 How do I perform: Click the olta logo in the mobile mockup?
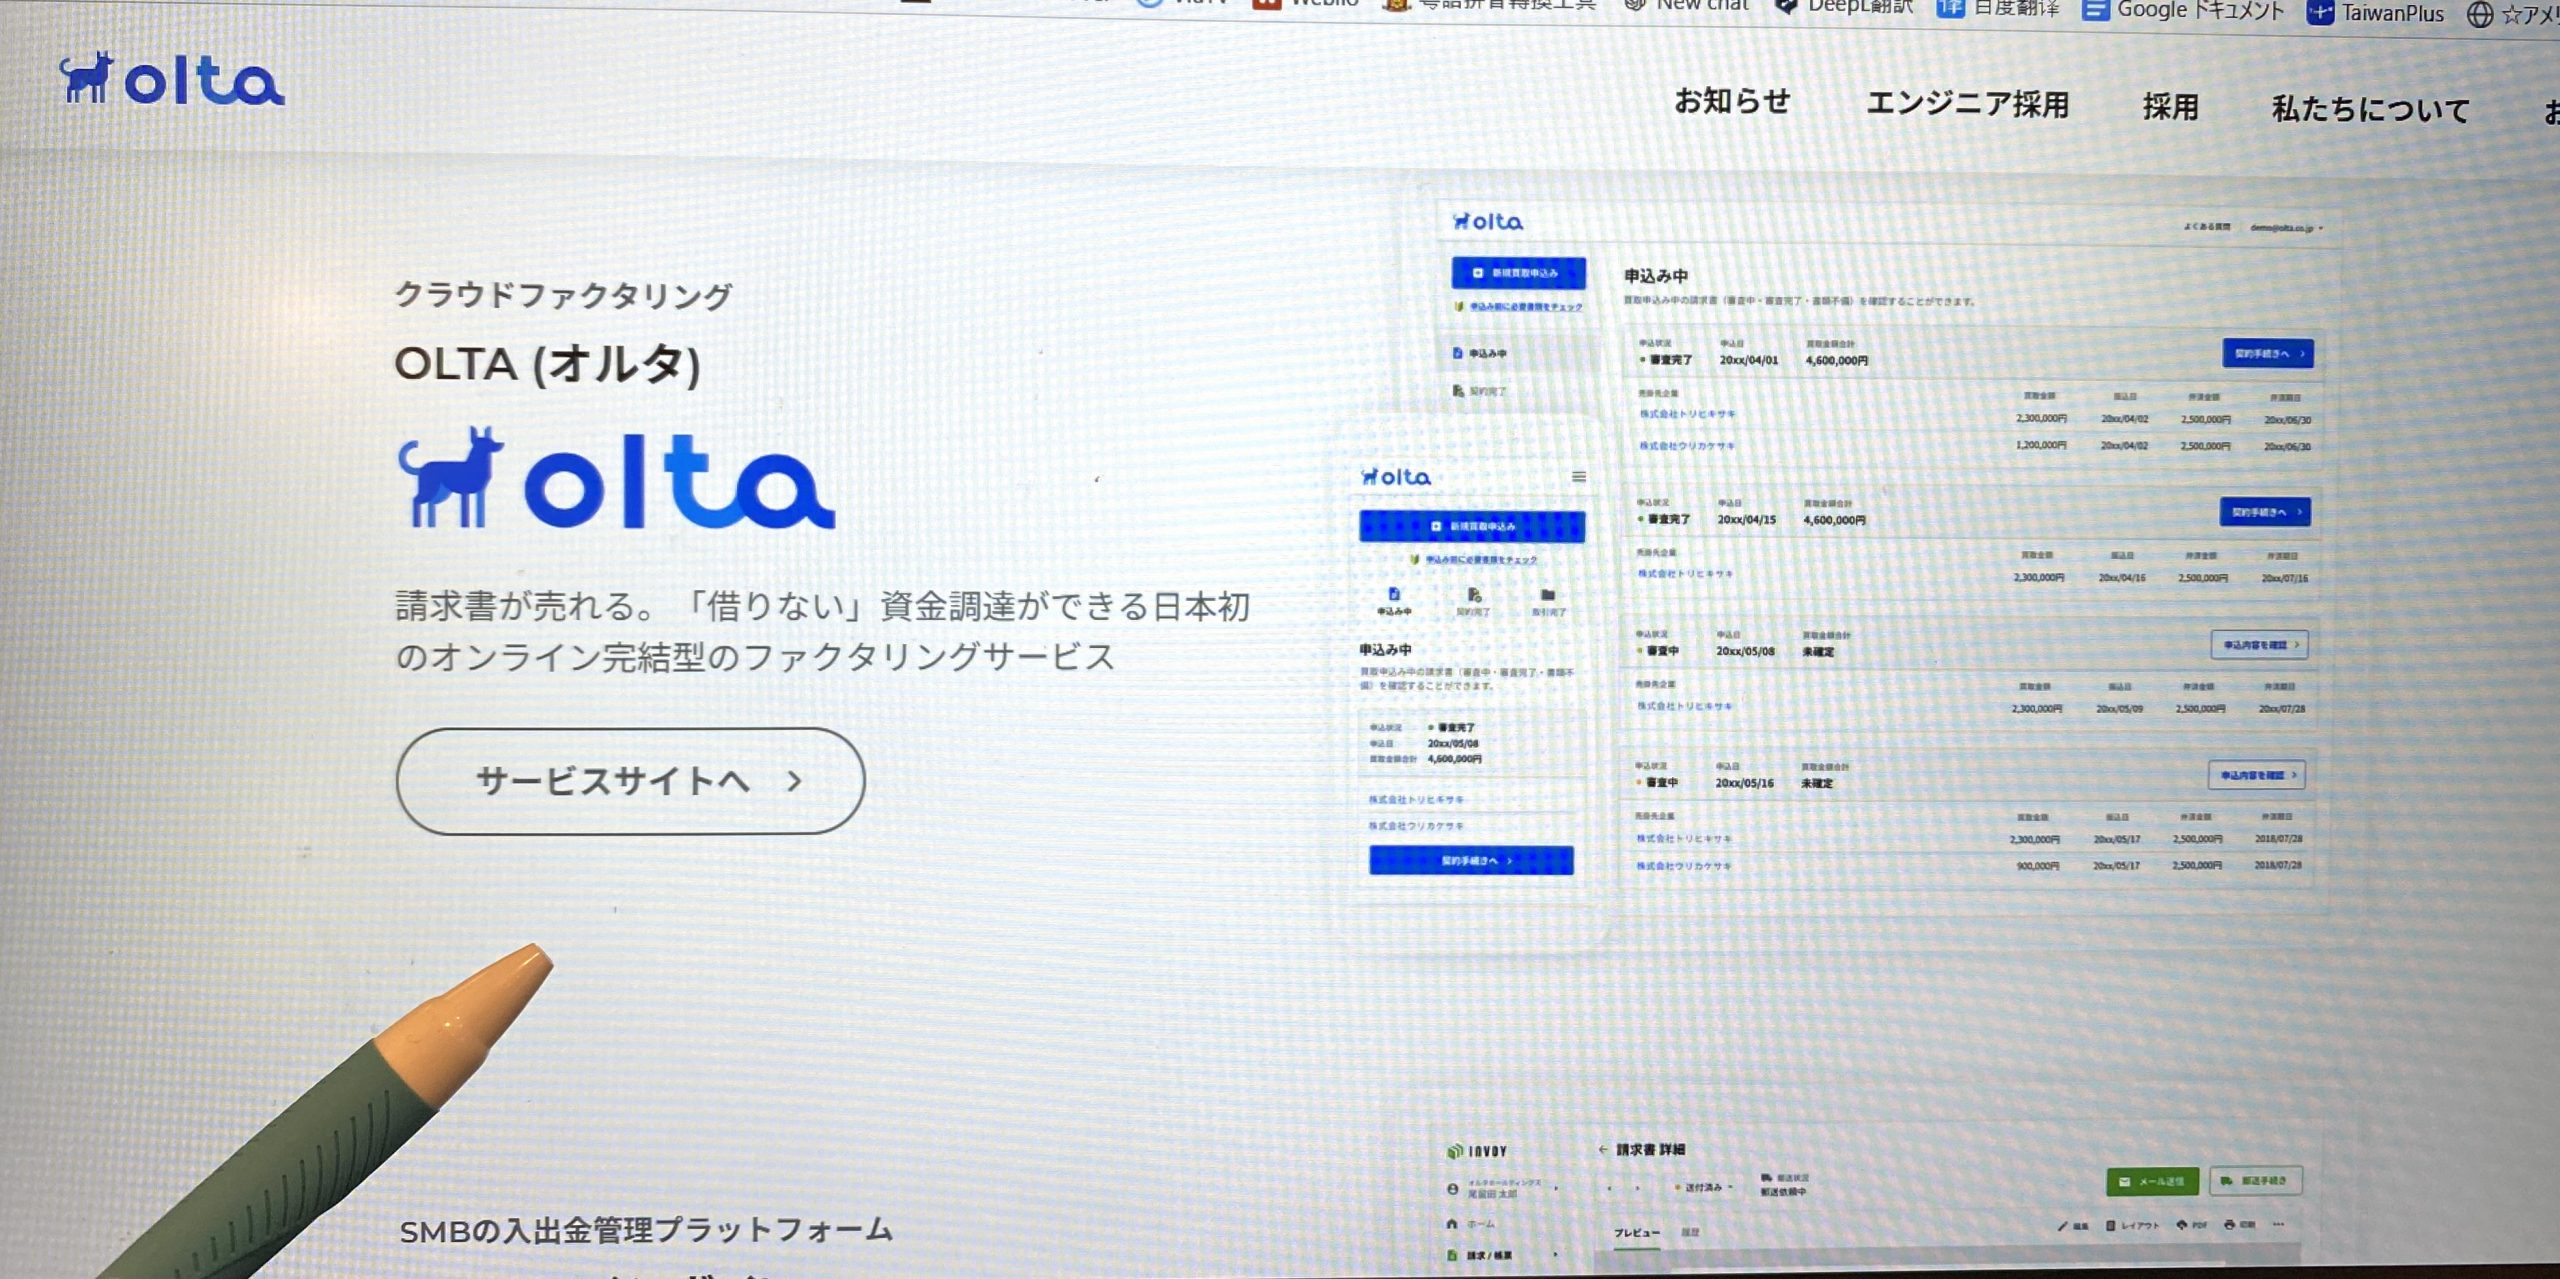pos(1396,477)
